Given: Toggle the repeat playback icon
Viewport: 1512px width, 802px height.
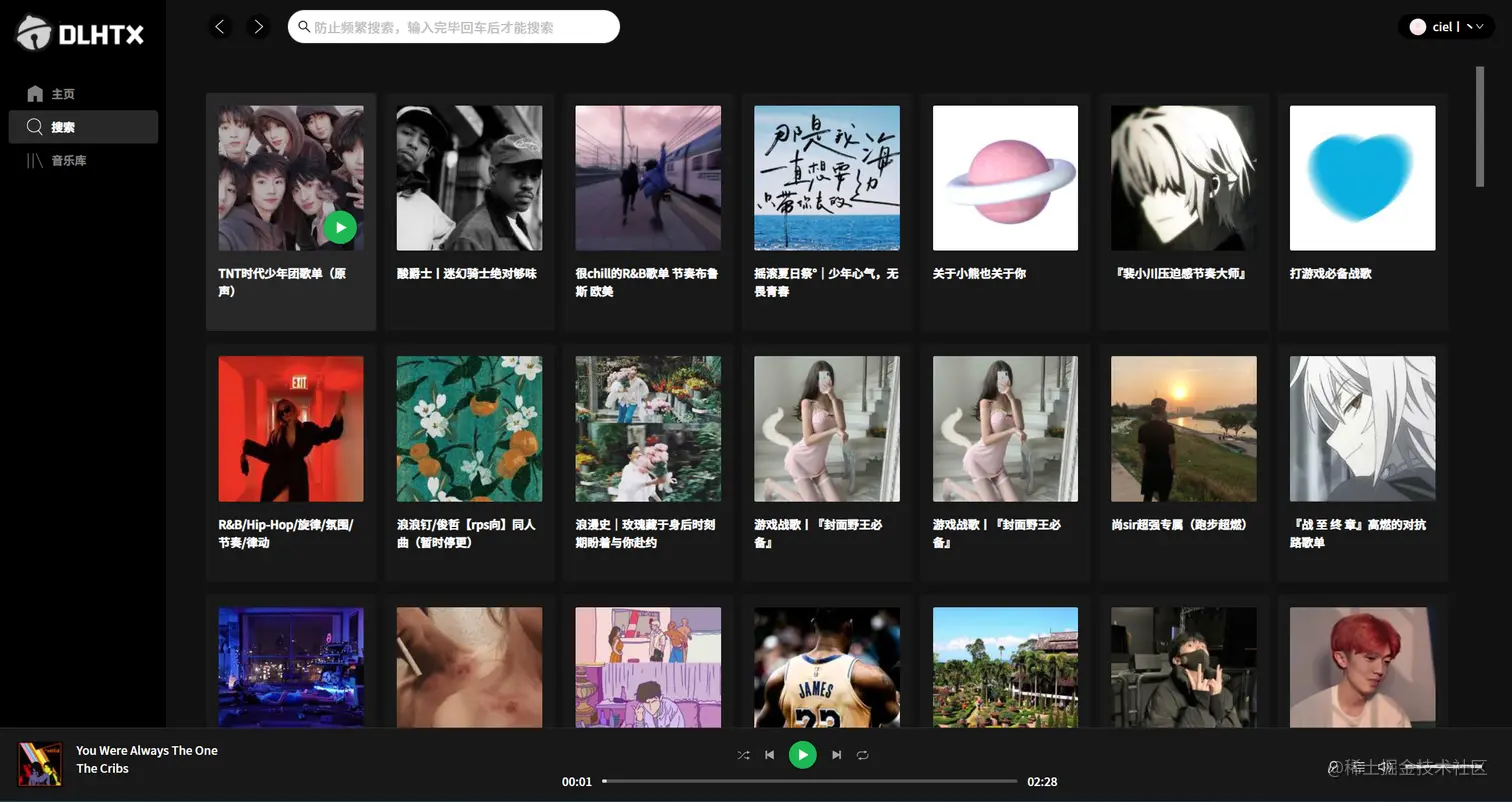Looking at the screenshot, I should point(862,755).
